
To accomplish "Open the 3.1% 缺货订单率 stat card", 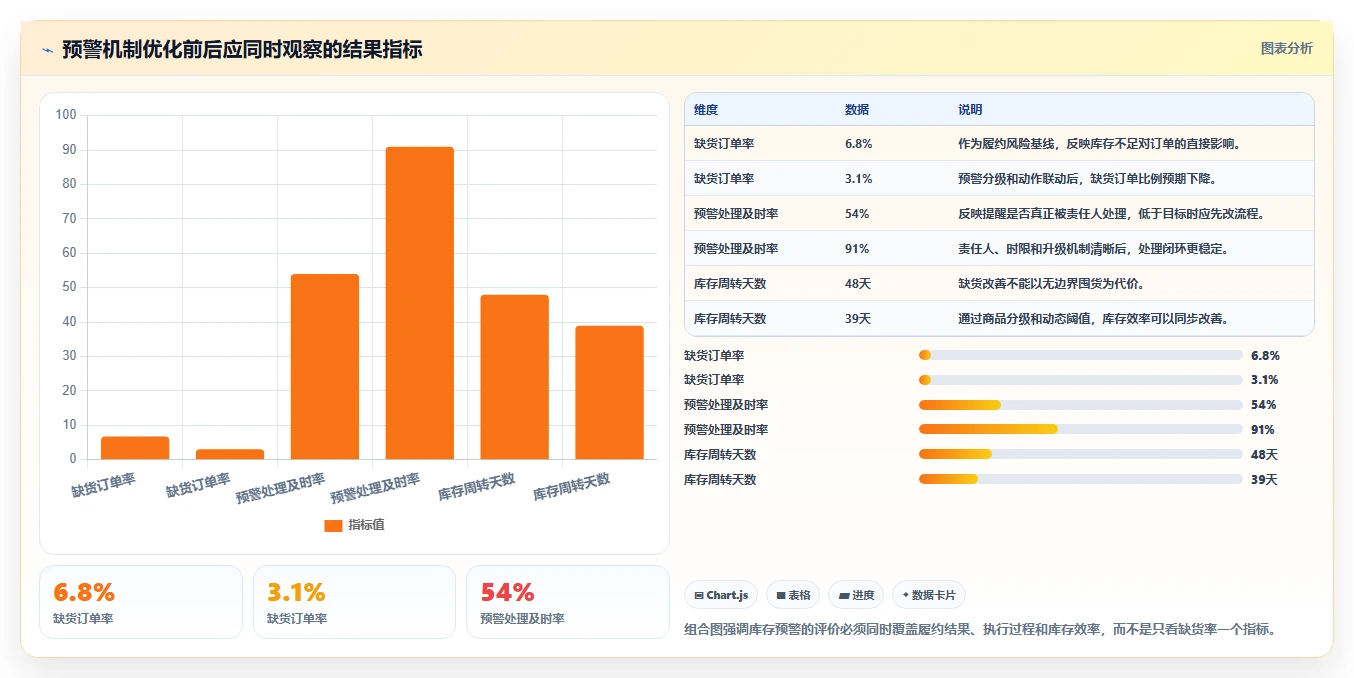I will point(354,602).
